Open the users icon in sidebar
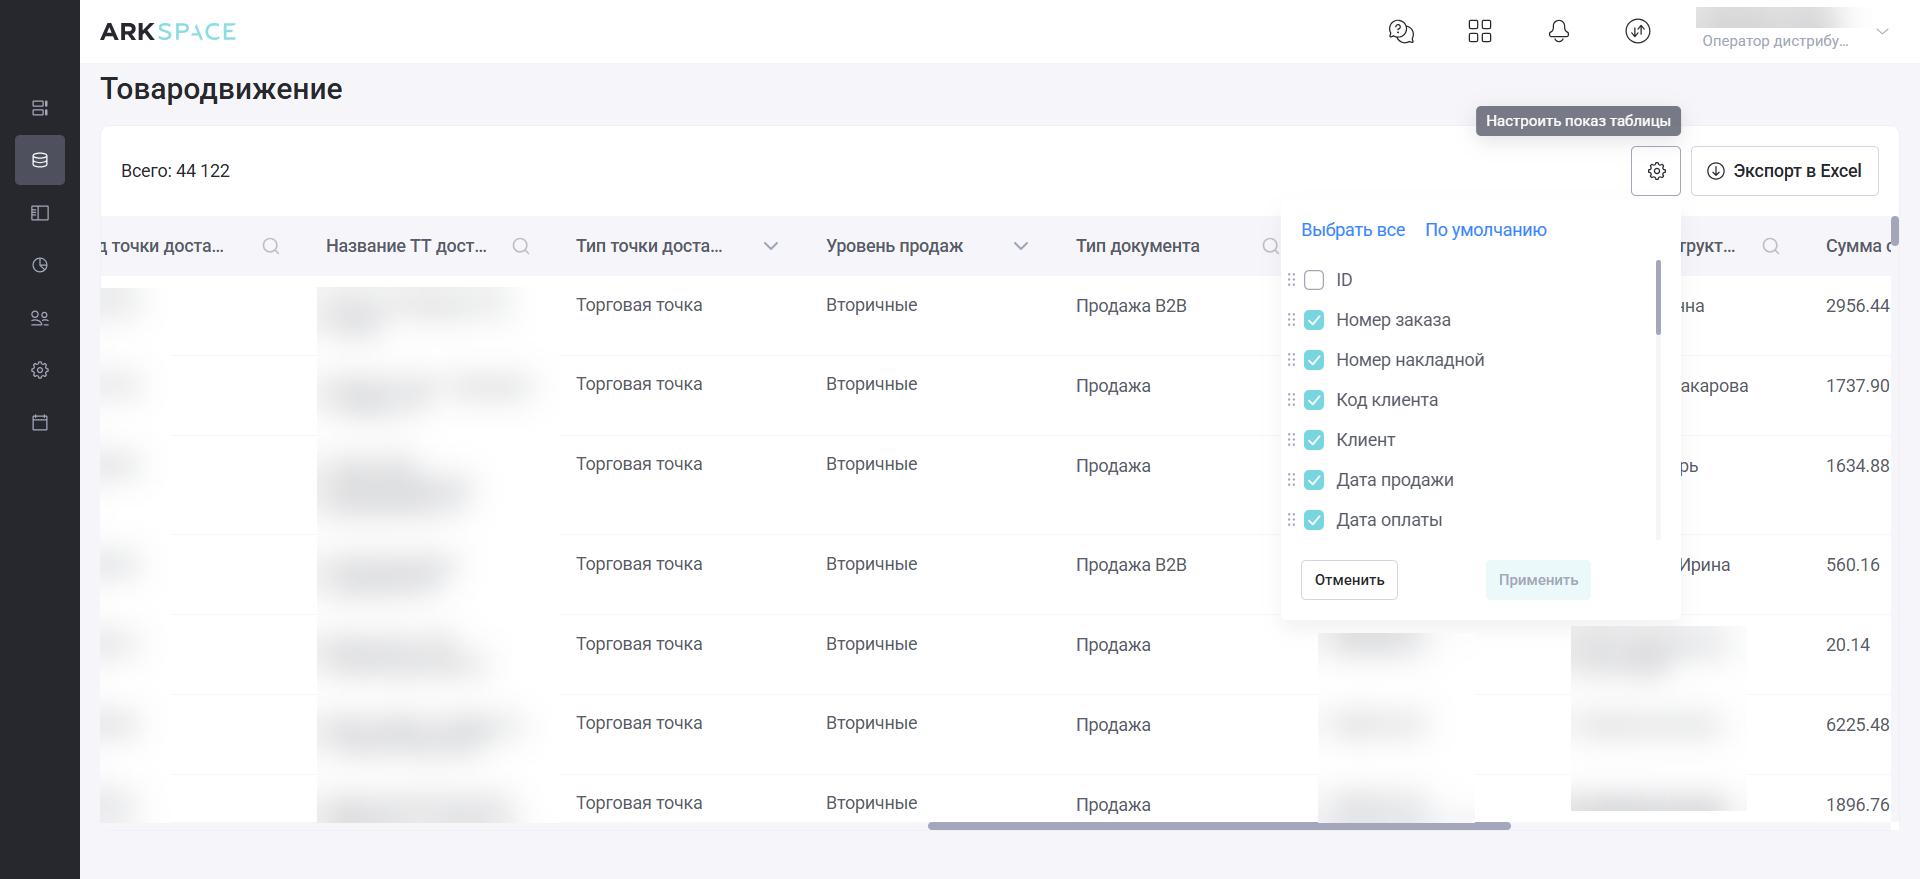The height and width of the screenshot is (879, 1920). click(x=40, y=318)
